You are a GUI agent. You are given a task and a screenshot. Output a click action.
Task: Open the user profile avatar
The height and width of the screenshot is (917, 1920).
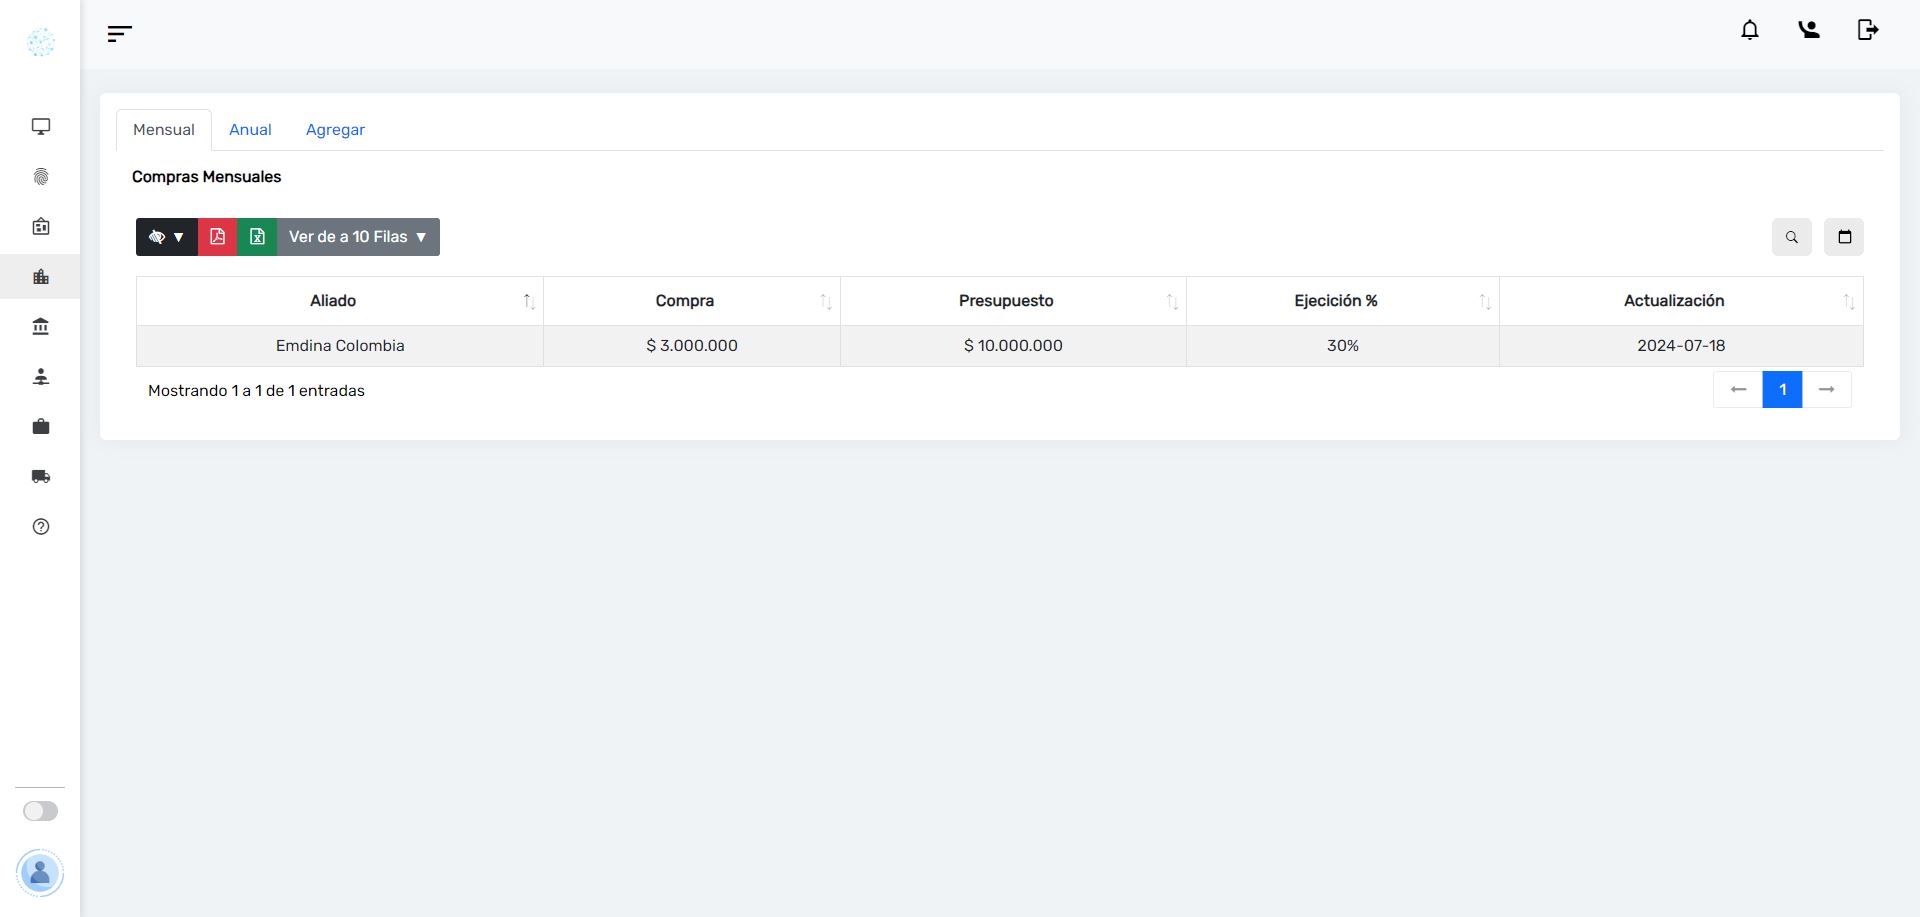pos(40,873)
